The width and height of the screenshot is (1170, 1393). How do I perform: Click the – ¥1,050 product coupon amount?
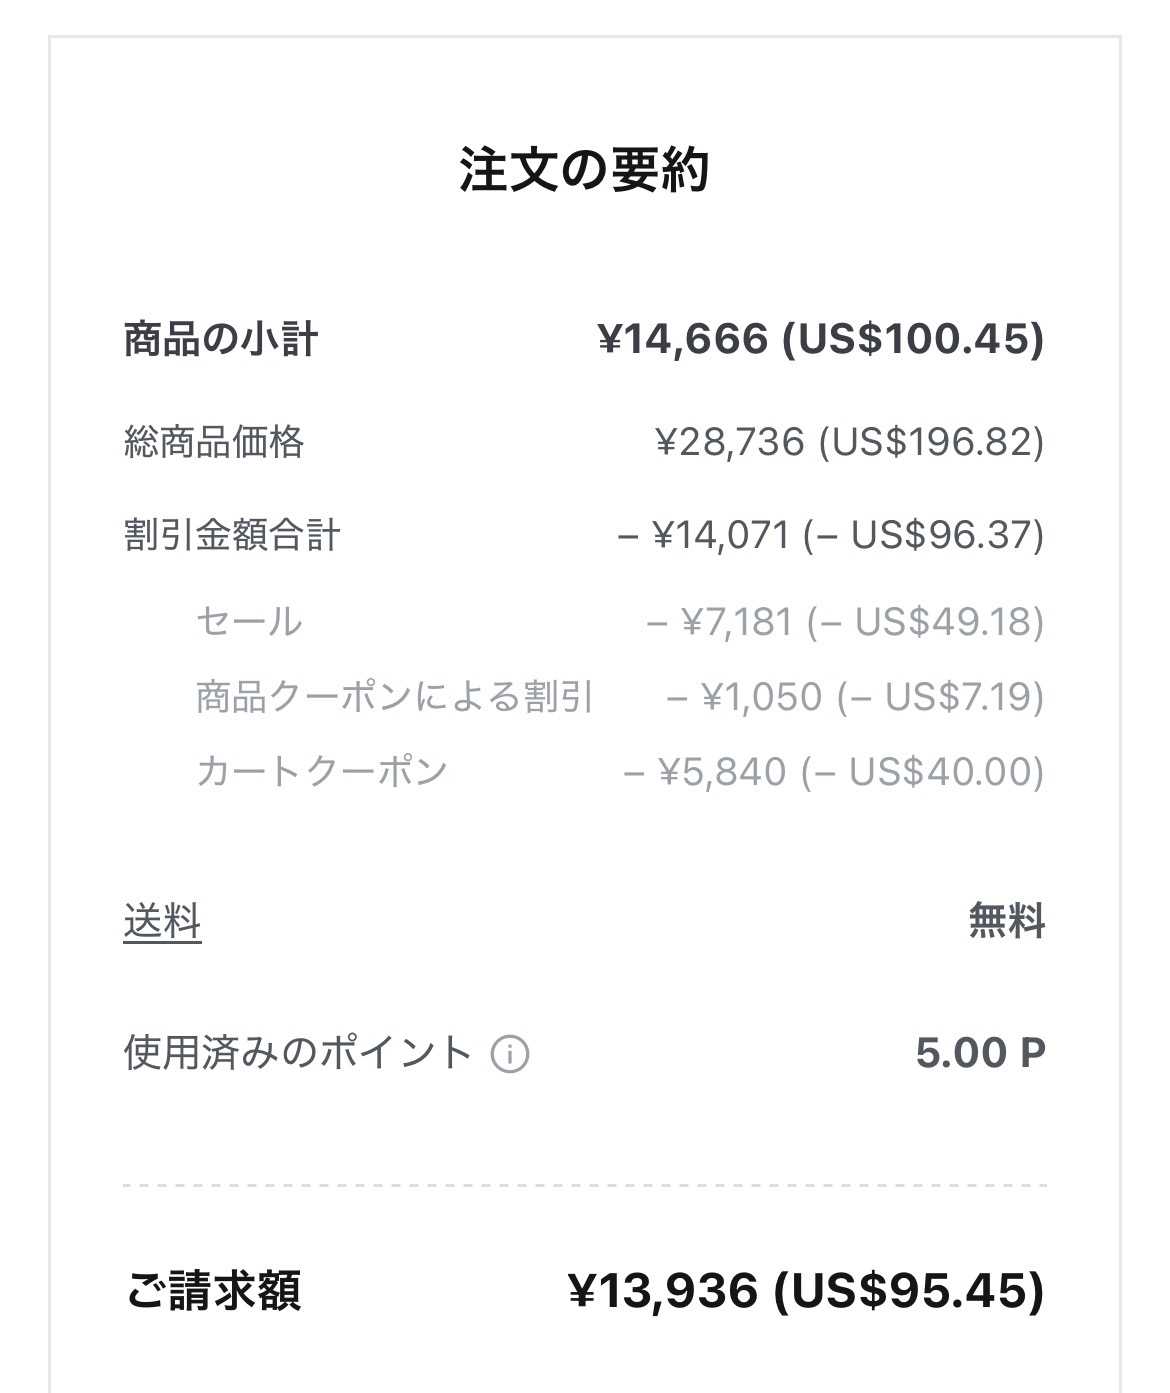tap(854, 696)
